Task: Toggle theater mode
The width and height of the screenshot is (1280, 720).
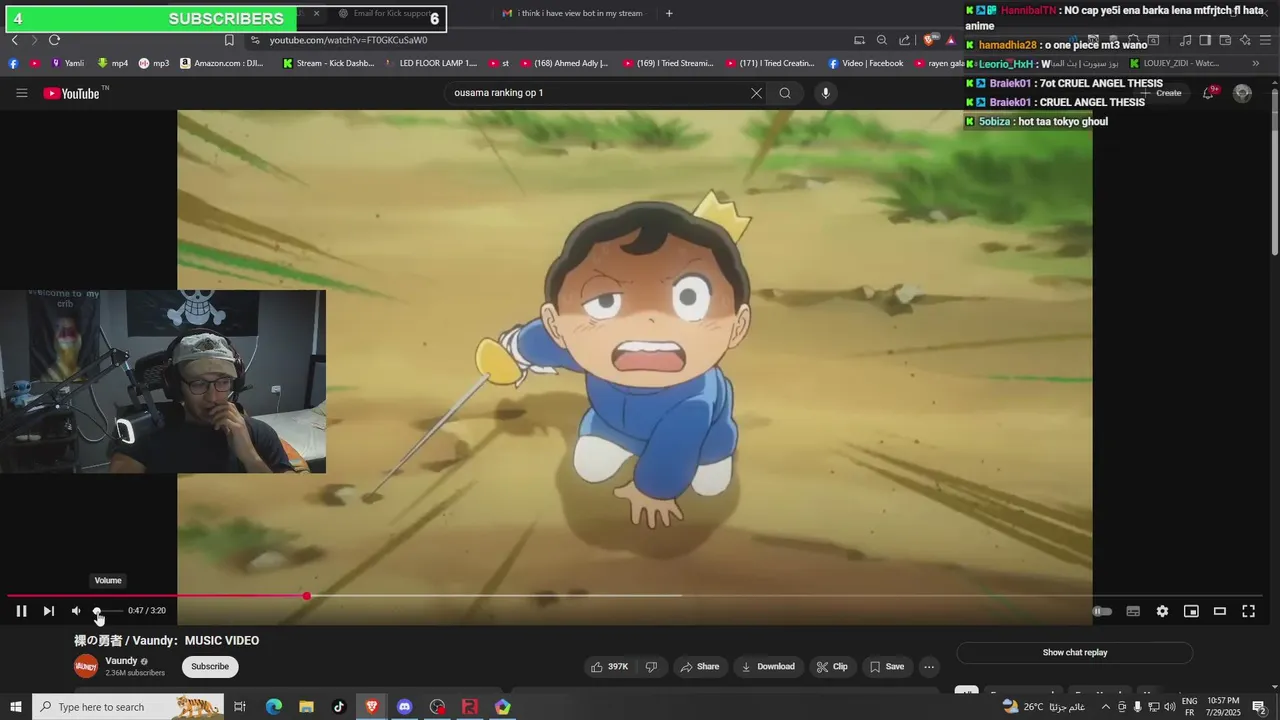Action: point(1220,611)
